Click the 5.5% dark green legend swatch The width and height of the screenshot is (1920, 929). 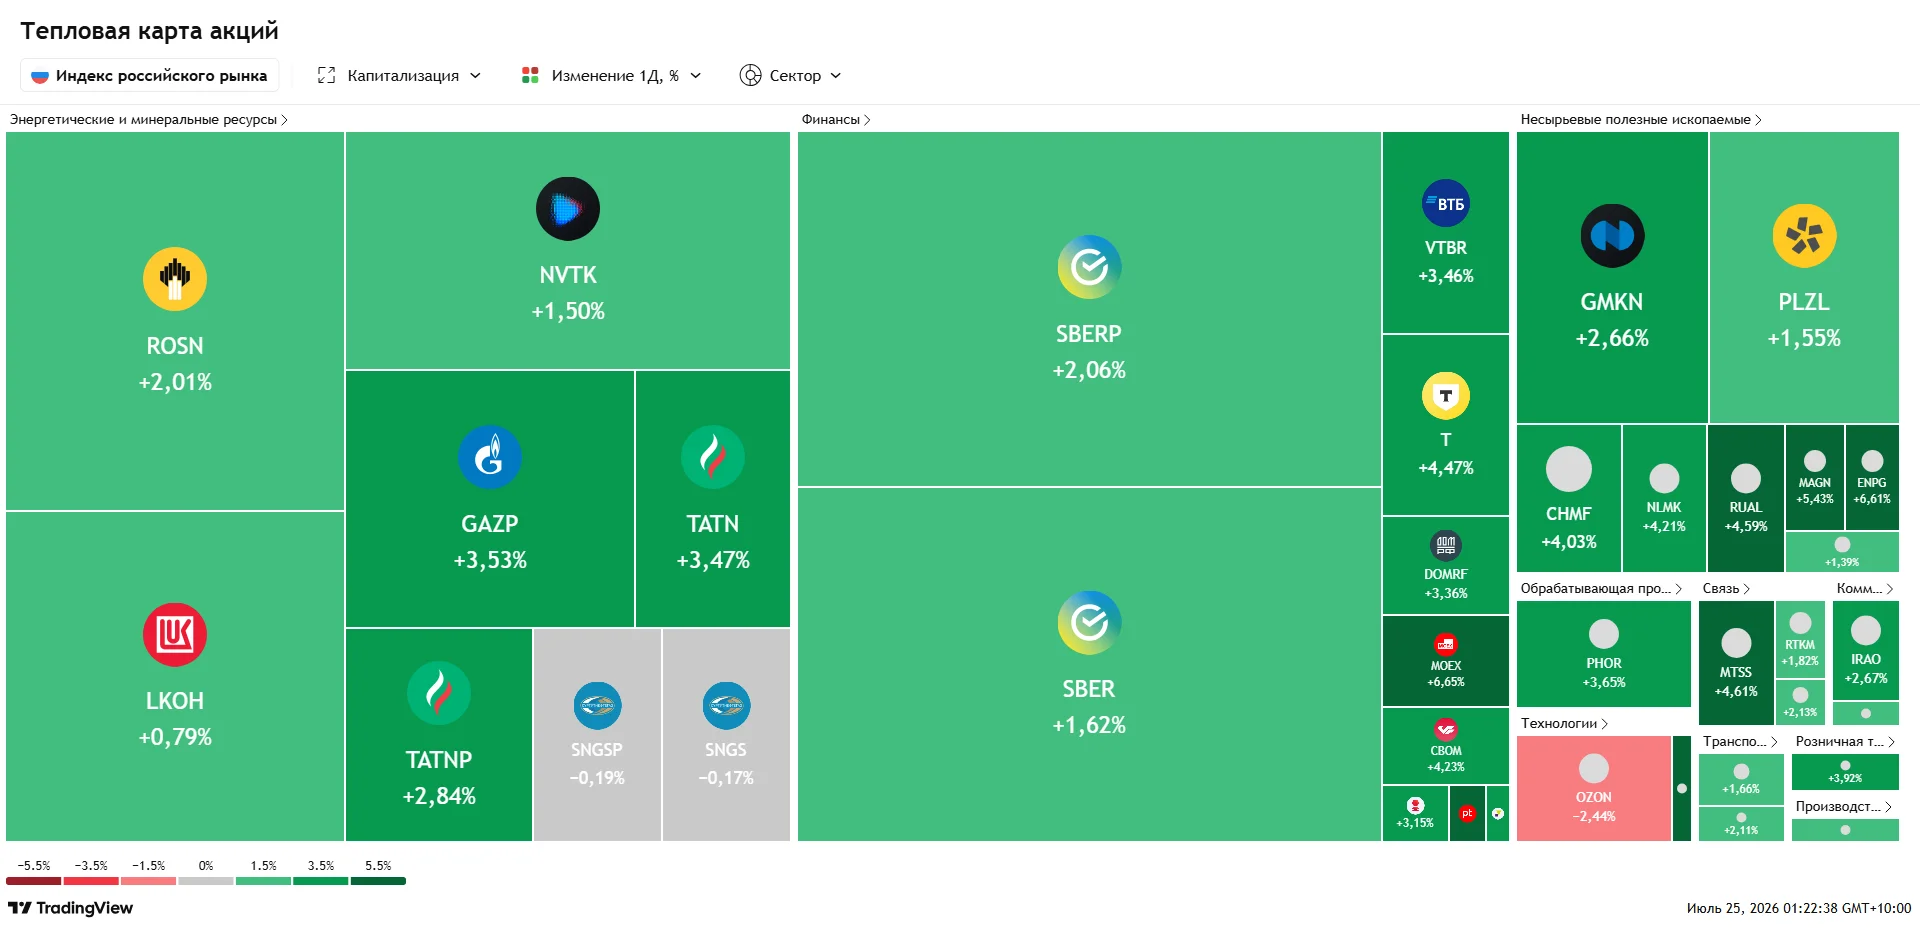coord(378,881)
